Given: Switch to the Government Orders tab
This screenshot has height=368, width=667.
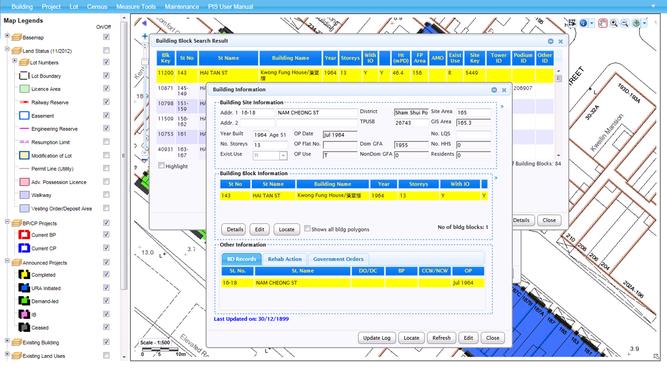Looking at the screenshot, I should pos(338,259).
